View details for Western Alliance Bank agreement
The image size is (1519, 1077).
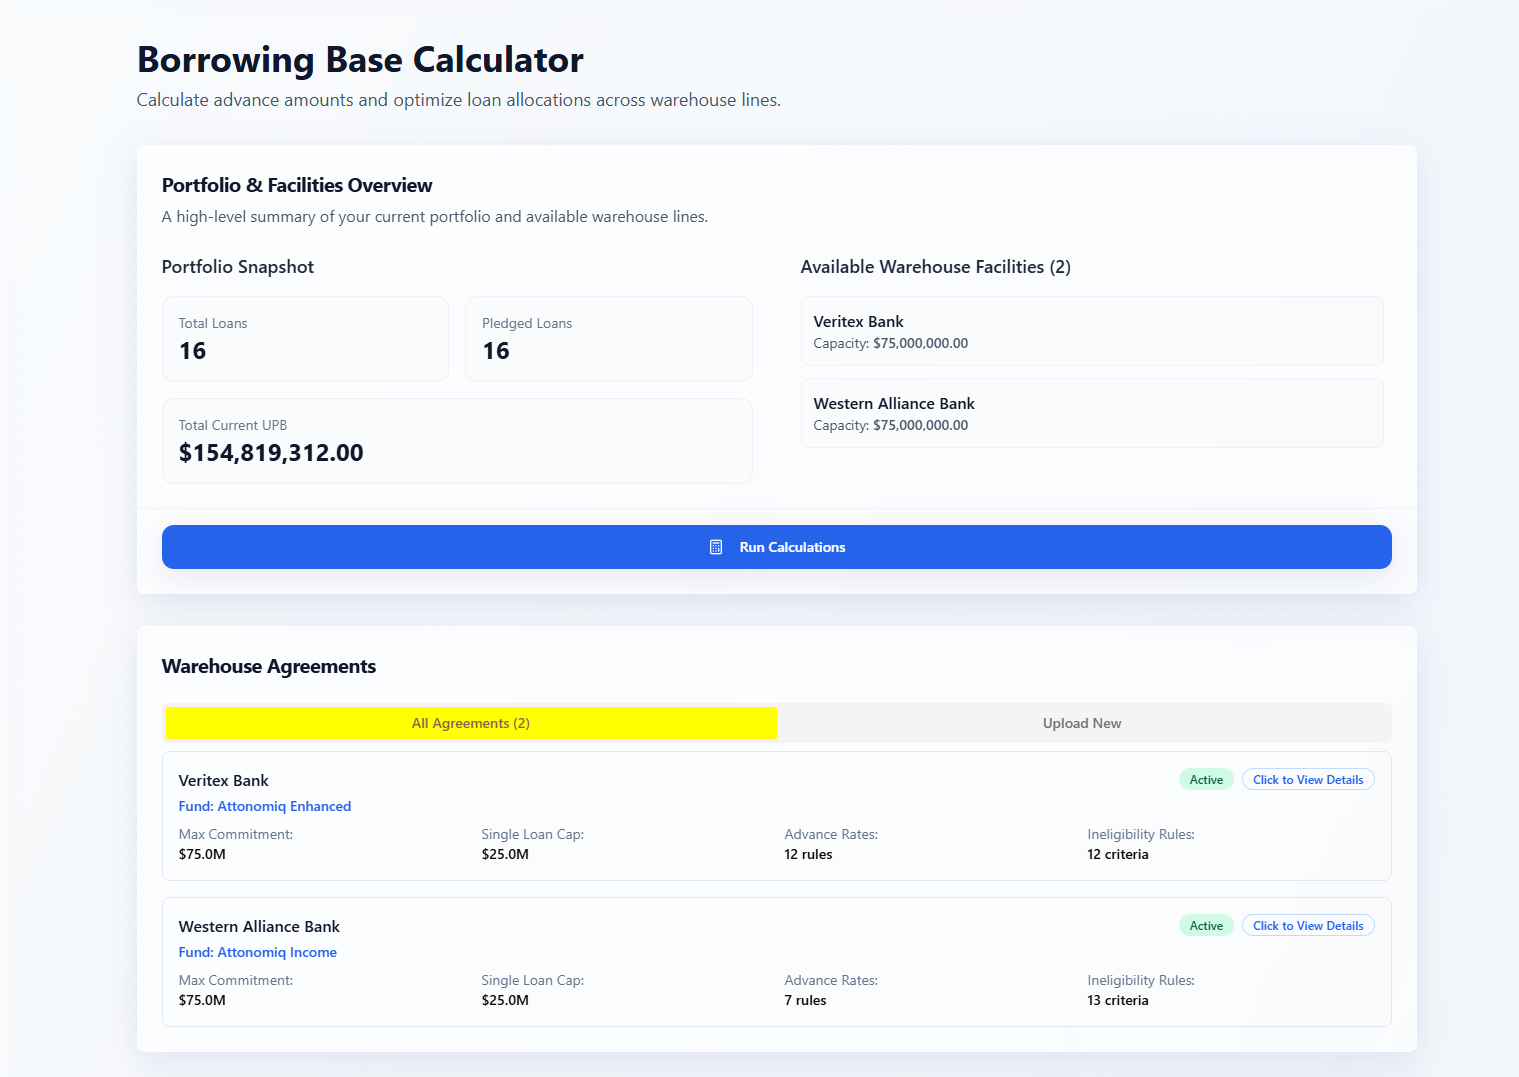point(1307,926)
